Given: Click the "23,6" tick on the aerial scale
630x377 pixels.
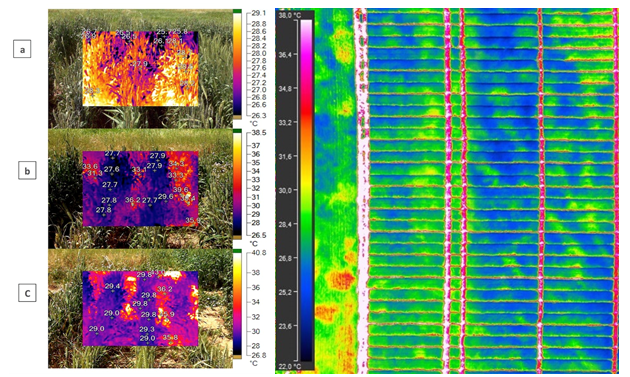Looking at the screenshot, I should click(286, 326).
